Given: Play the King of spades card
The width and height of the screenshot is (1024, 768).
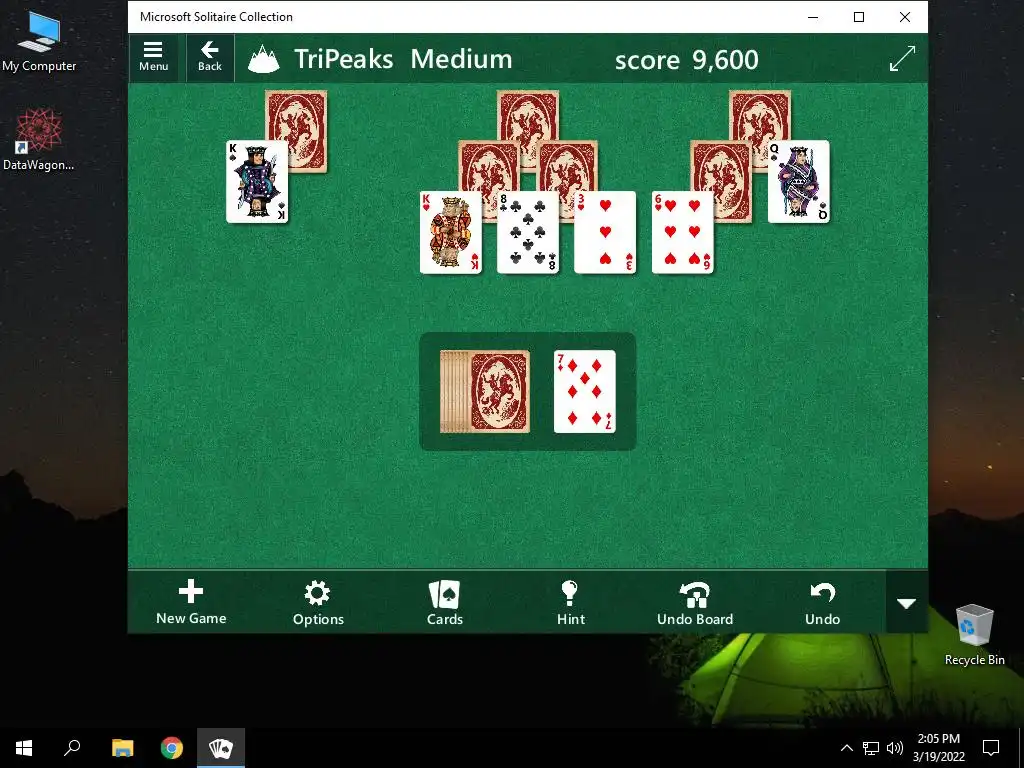Looking at the screenshot, I should pyautogui.click(x=257, y=182).
